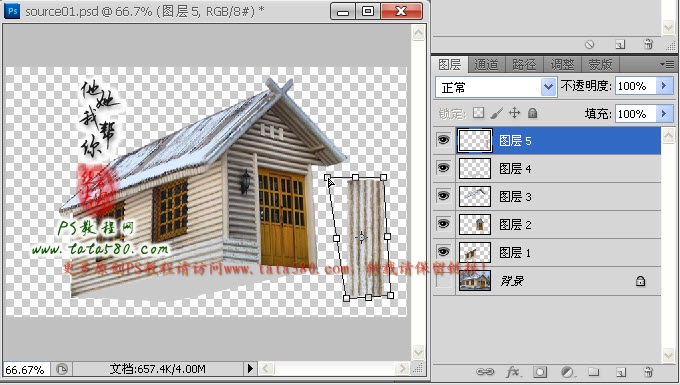
Task: Click the transform box center reference point
Action: [x=361, y=237]
